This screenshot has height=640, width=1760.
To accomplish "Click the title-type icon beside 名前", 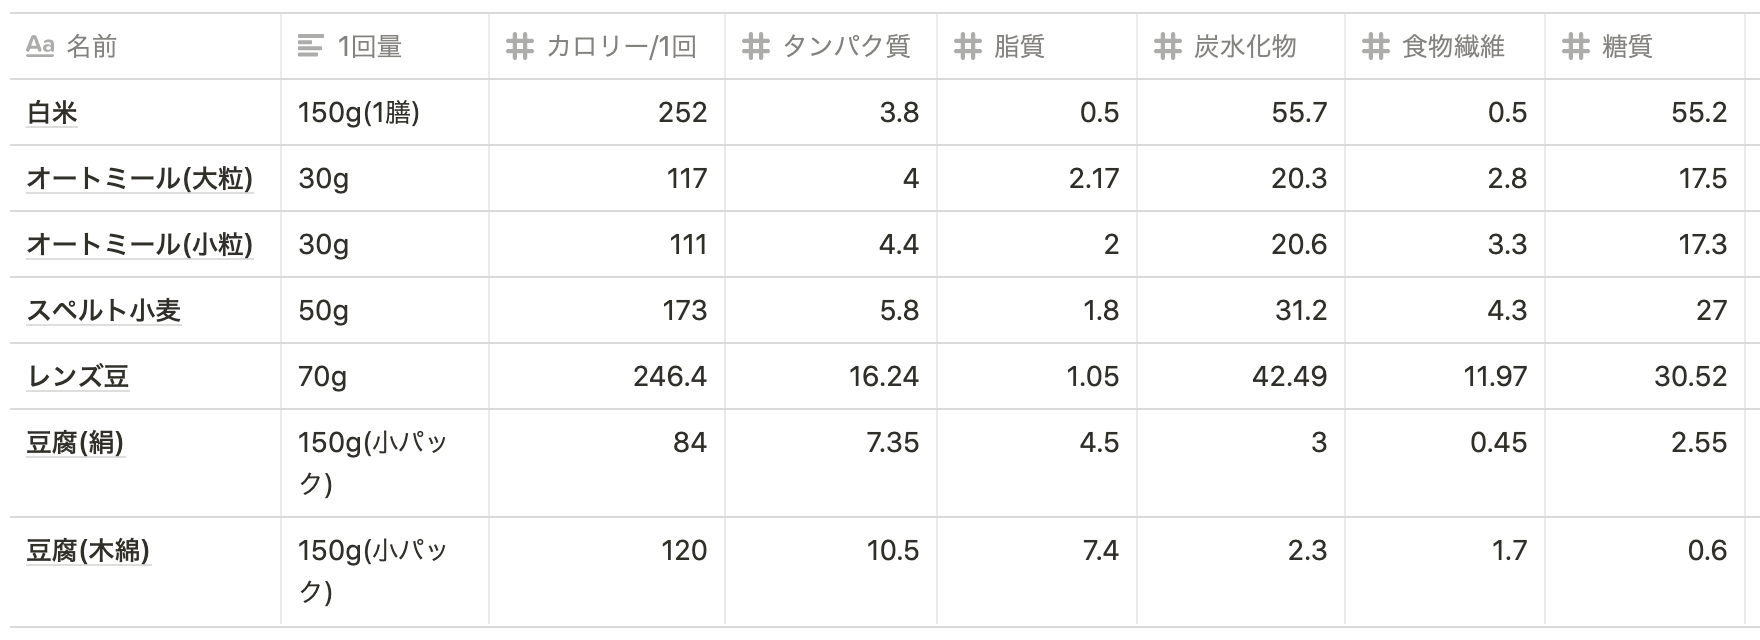I will coord(40,46).
